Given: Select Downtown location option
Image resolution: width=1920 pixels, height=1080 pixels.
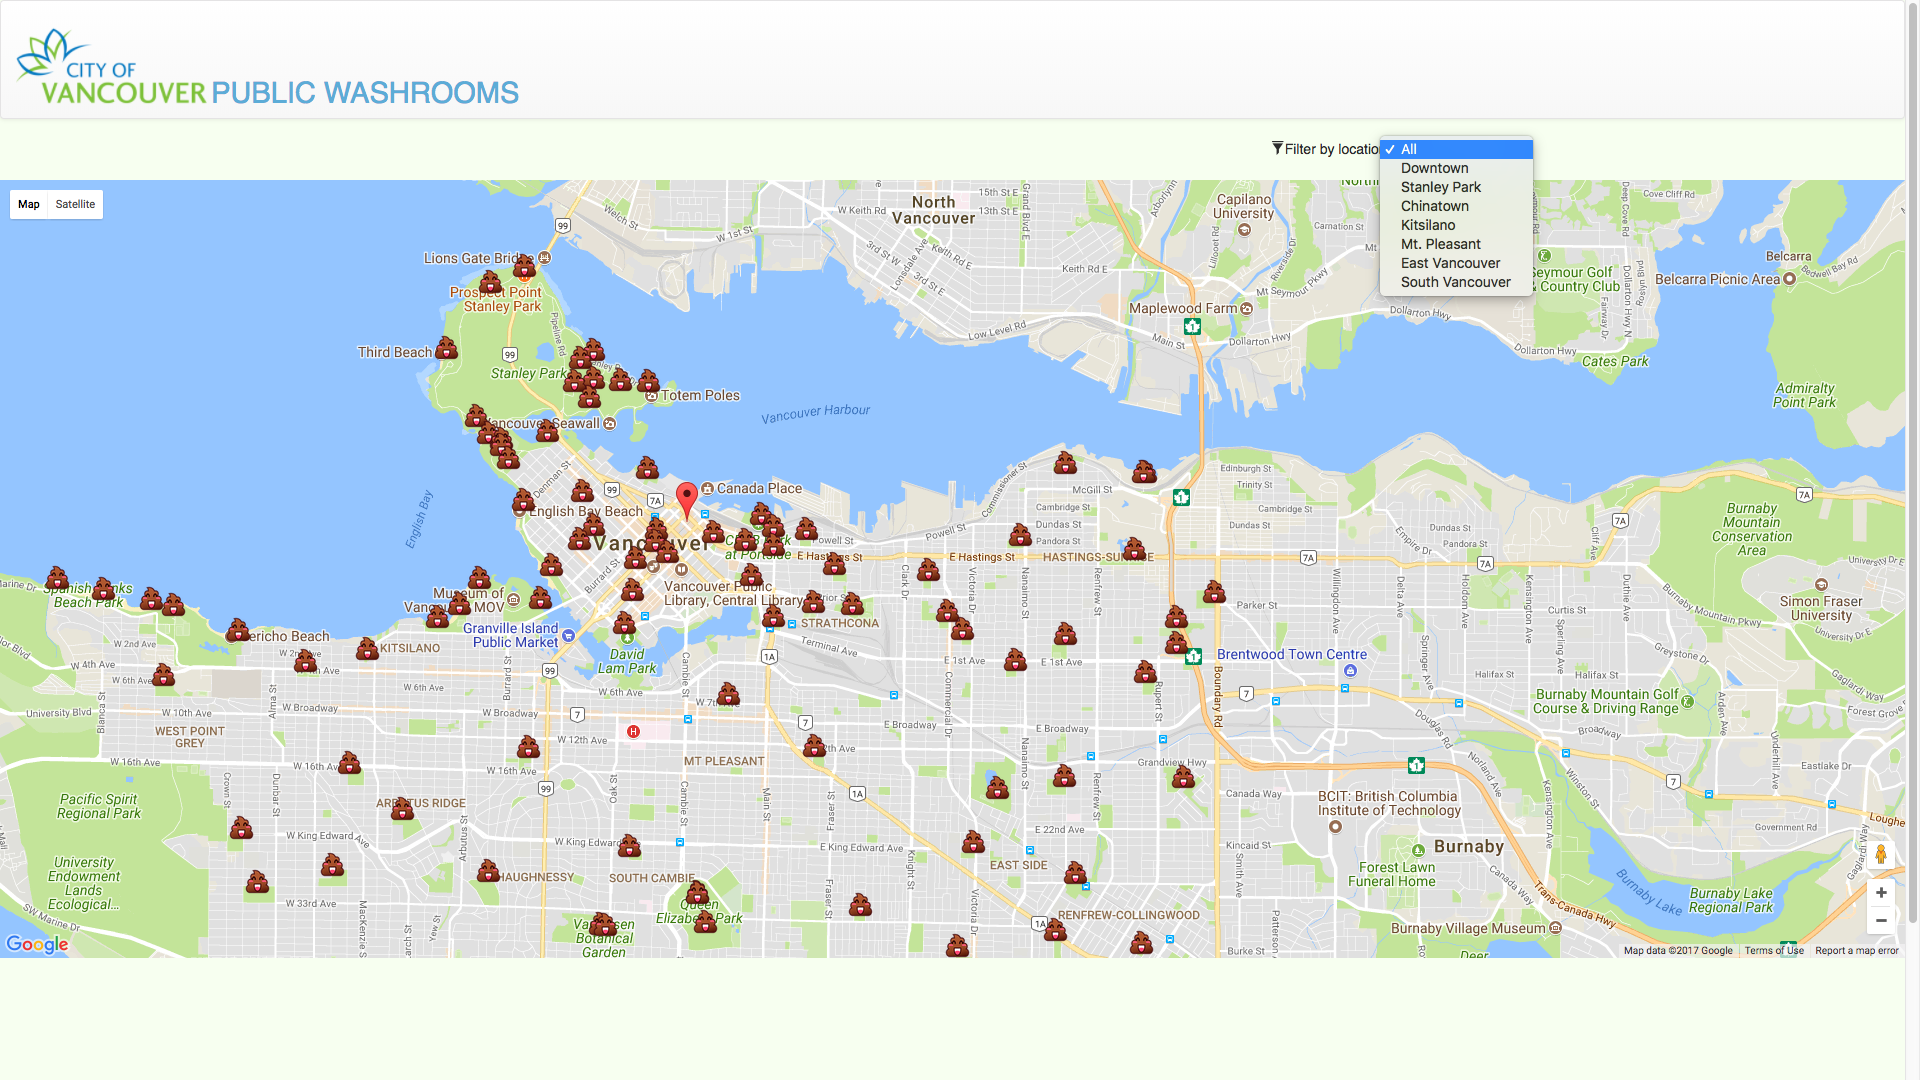Looking at the screenshot, I should 1434,168.
